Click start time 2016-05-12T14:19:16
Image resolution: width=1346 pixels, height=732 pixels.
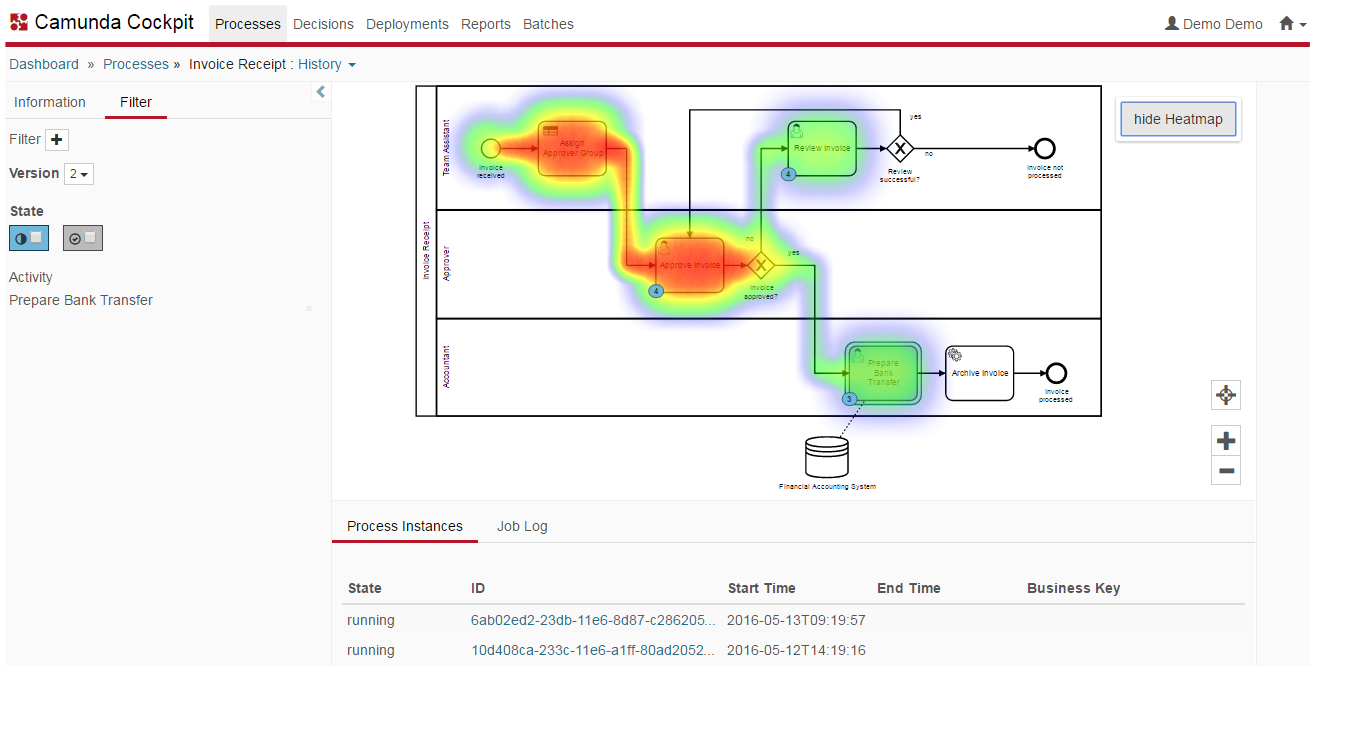click(x=796, y=650)
